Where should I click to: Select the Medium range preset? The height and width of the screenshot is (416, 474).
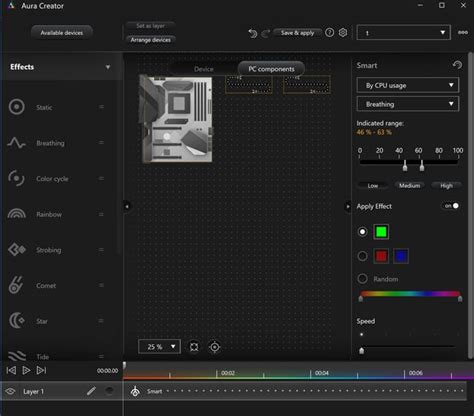410,185
